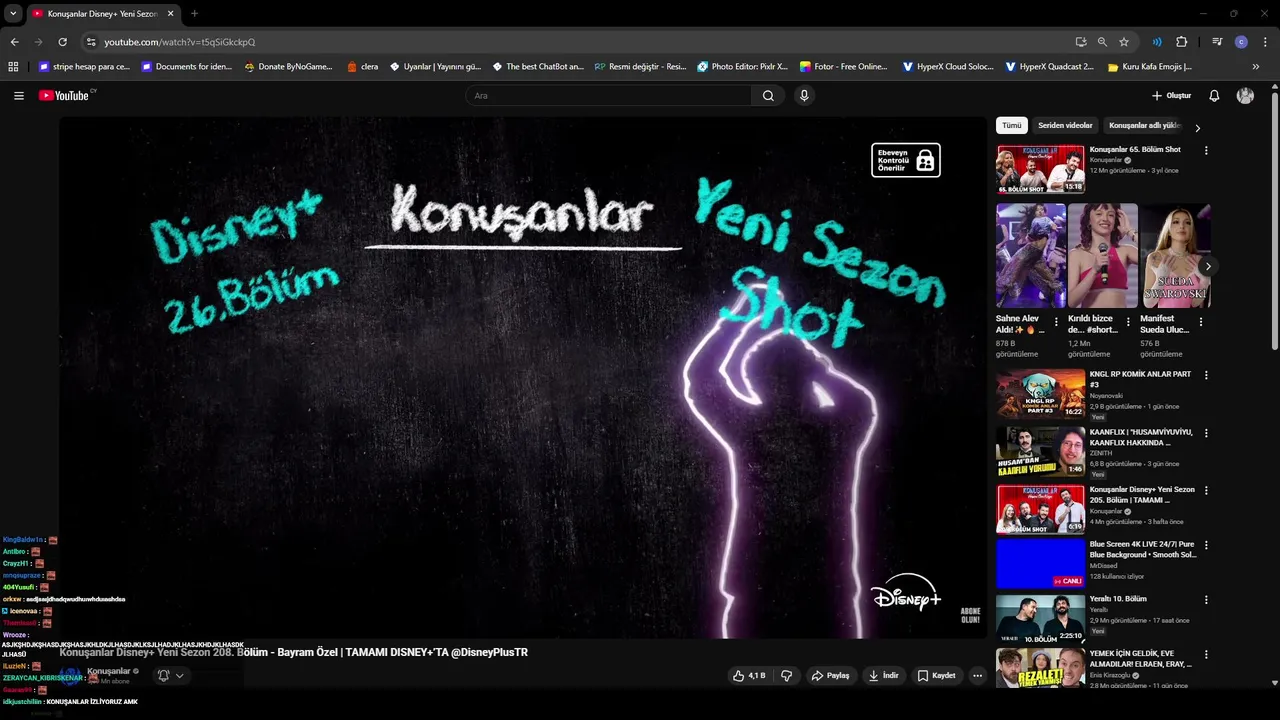Open 'KNGL RP KOMİK ANLAR PART #3' video
The image size is (1280, 720).
click(1040, 393)
